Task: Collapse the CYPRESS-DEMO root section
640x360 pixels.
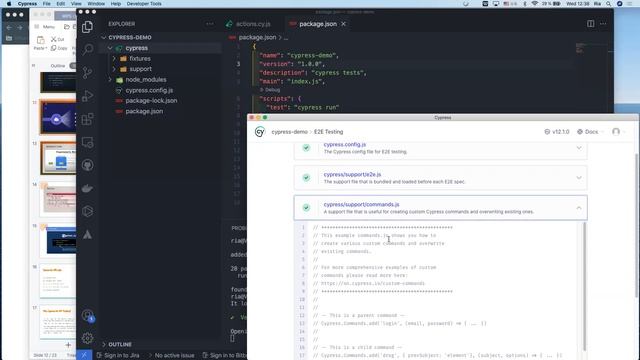Action: click(104, 38)
